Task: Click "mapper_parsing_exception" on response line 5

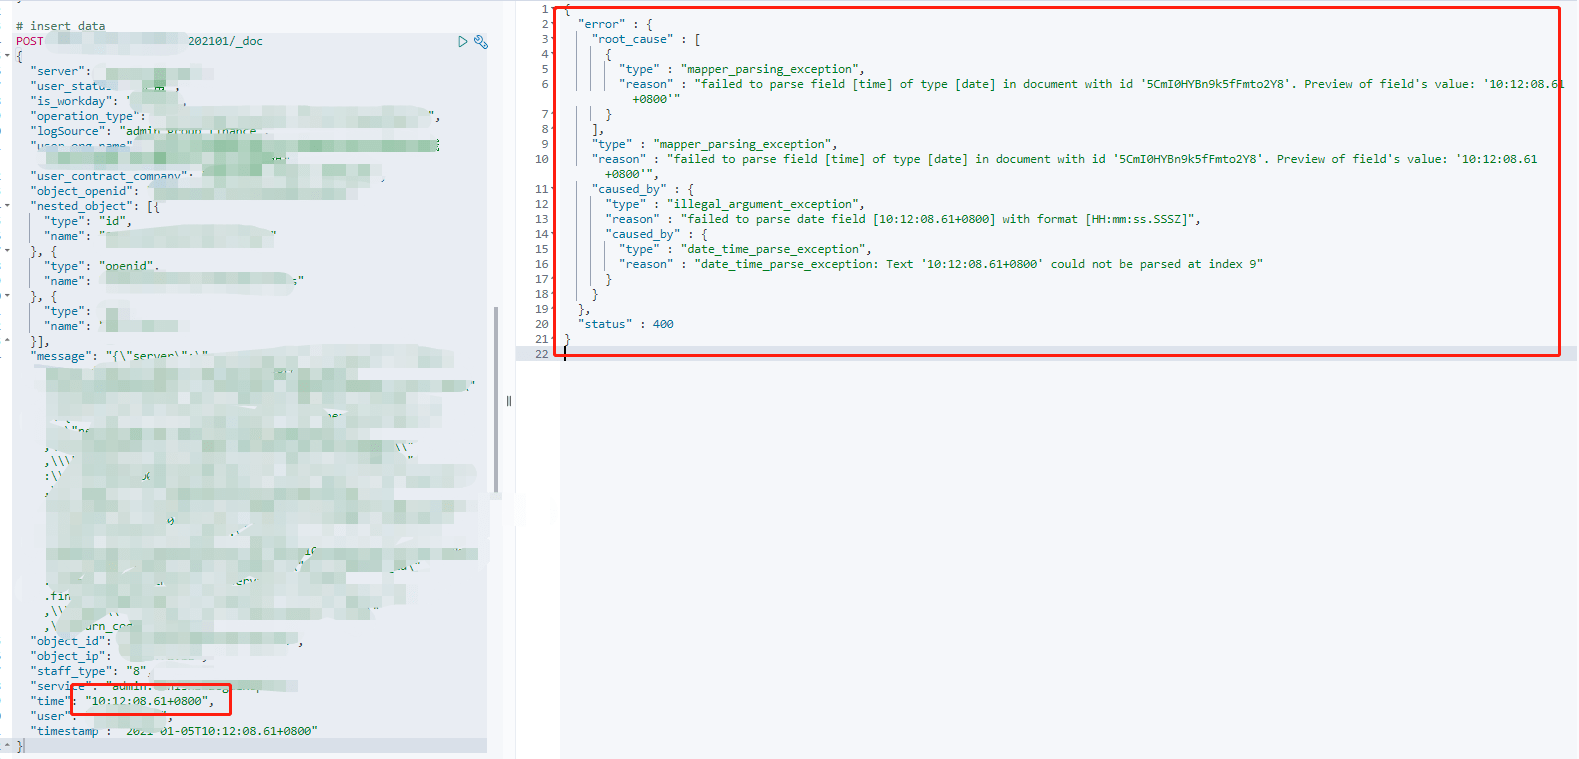Action: click(770, 69)
